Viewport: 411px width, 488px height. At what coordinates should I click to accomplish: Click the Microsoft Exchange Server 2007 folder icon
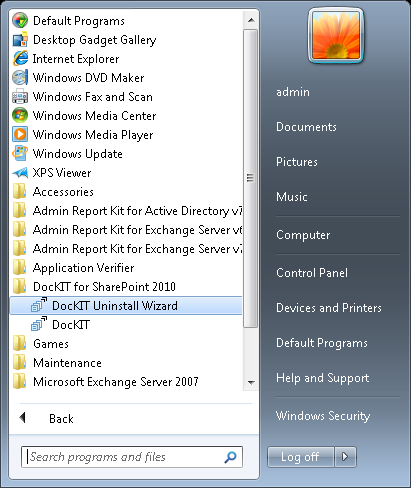[x=19, y=382]
